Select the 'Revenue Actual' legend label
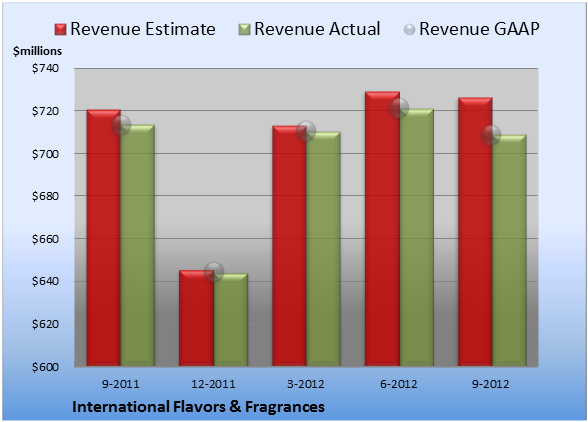 coord(317,29)
